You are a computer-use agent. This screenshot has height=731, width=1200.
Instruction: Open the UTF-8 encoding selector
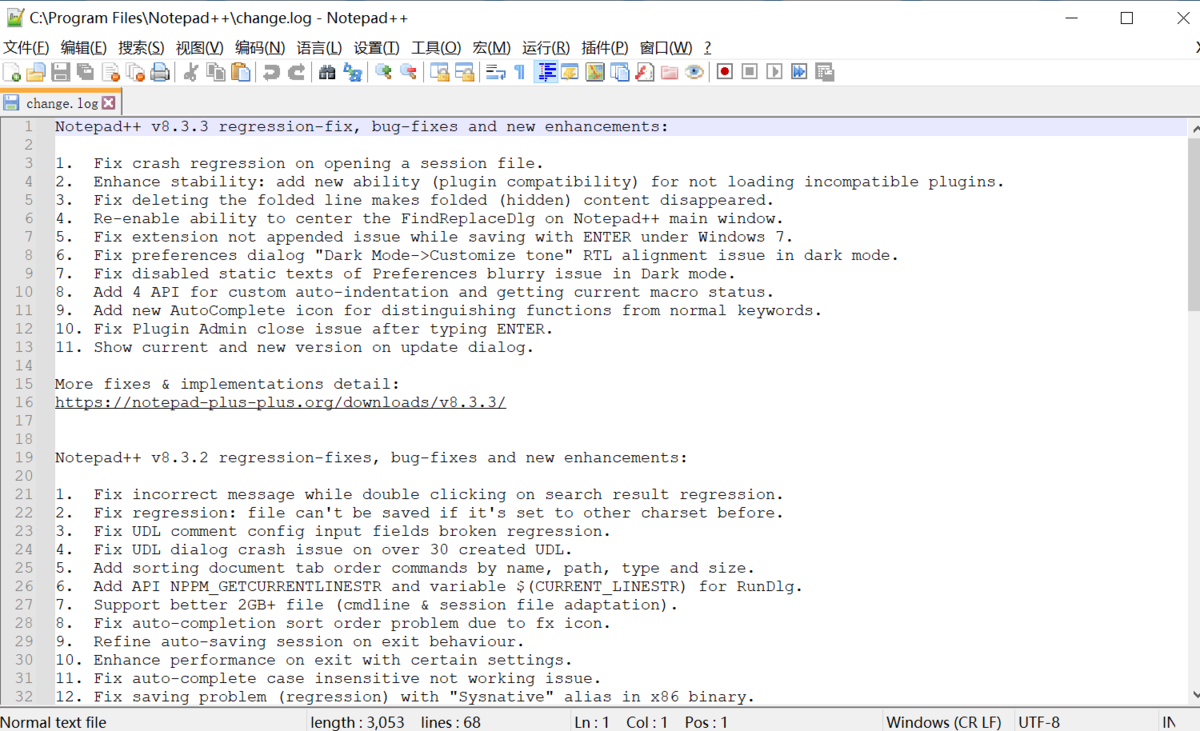click(1035, 721)
